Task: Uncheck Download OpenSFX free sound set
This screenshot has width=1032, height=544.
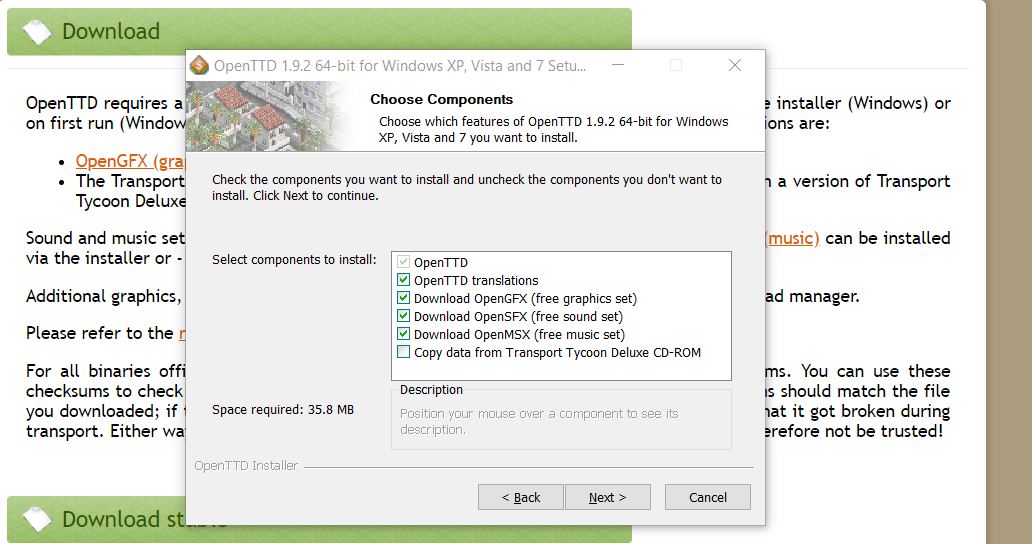Action: [404, 317]
